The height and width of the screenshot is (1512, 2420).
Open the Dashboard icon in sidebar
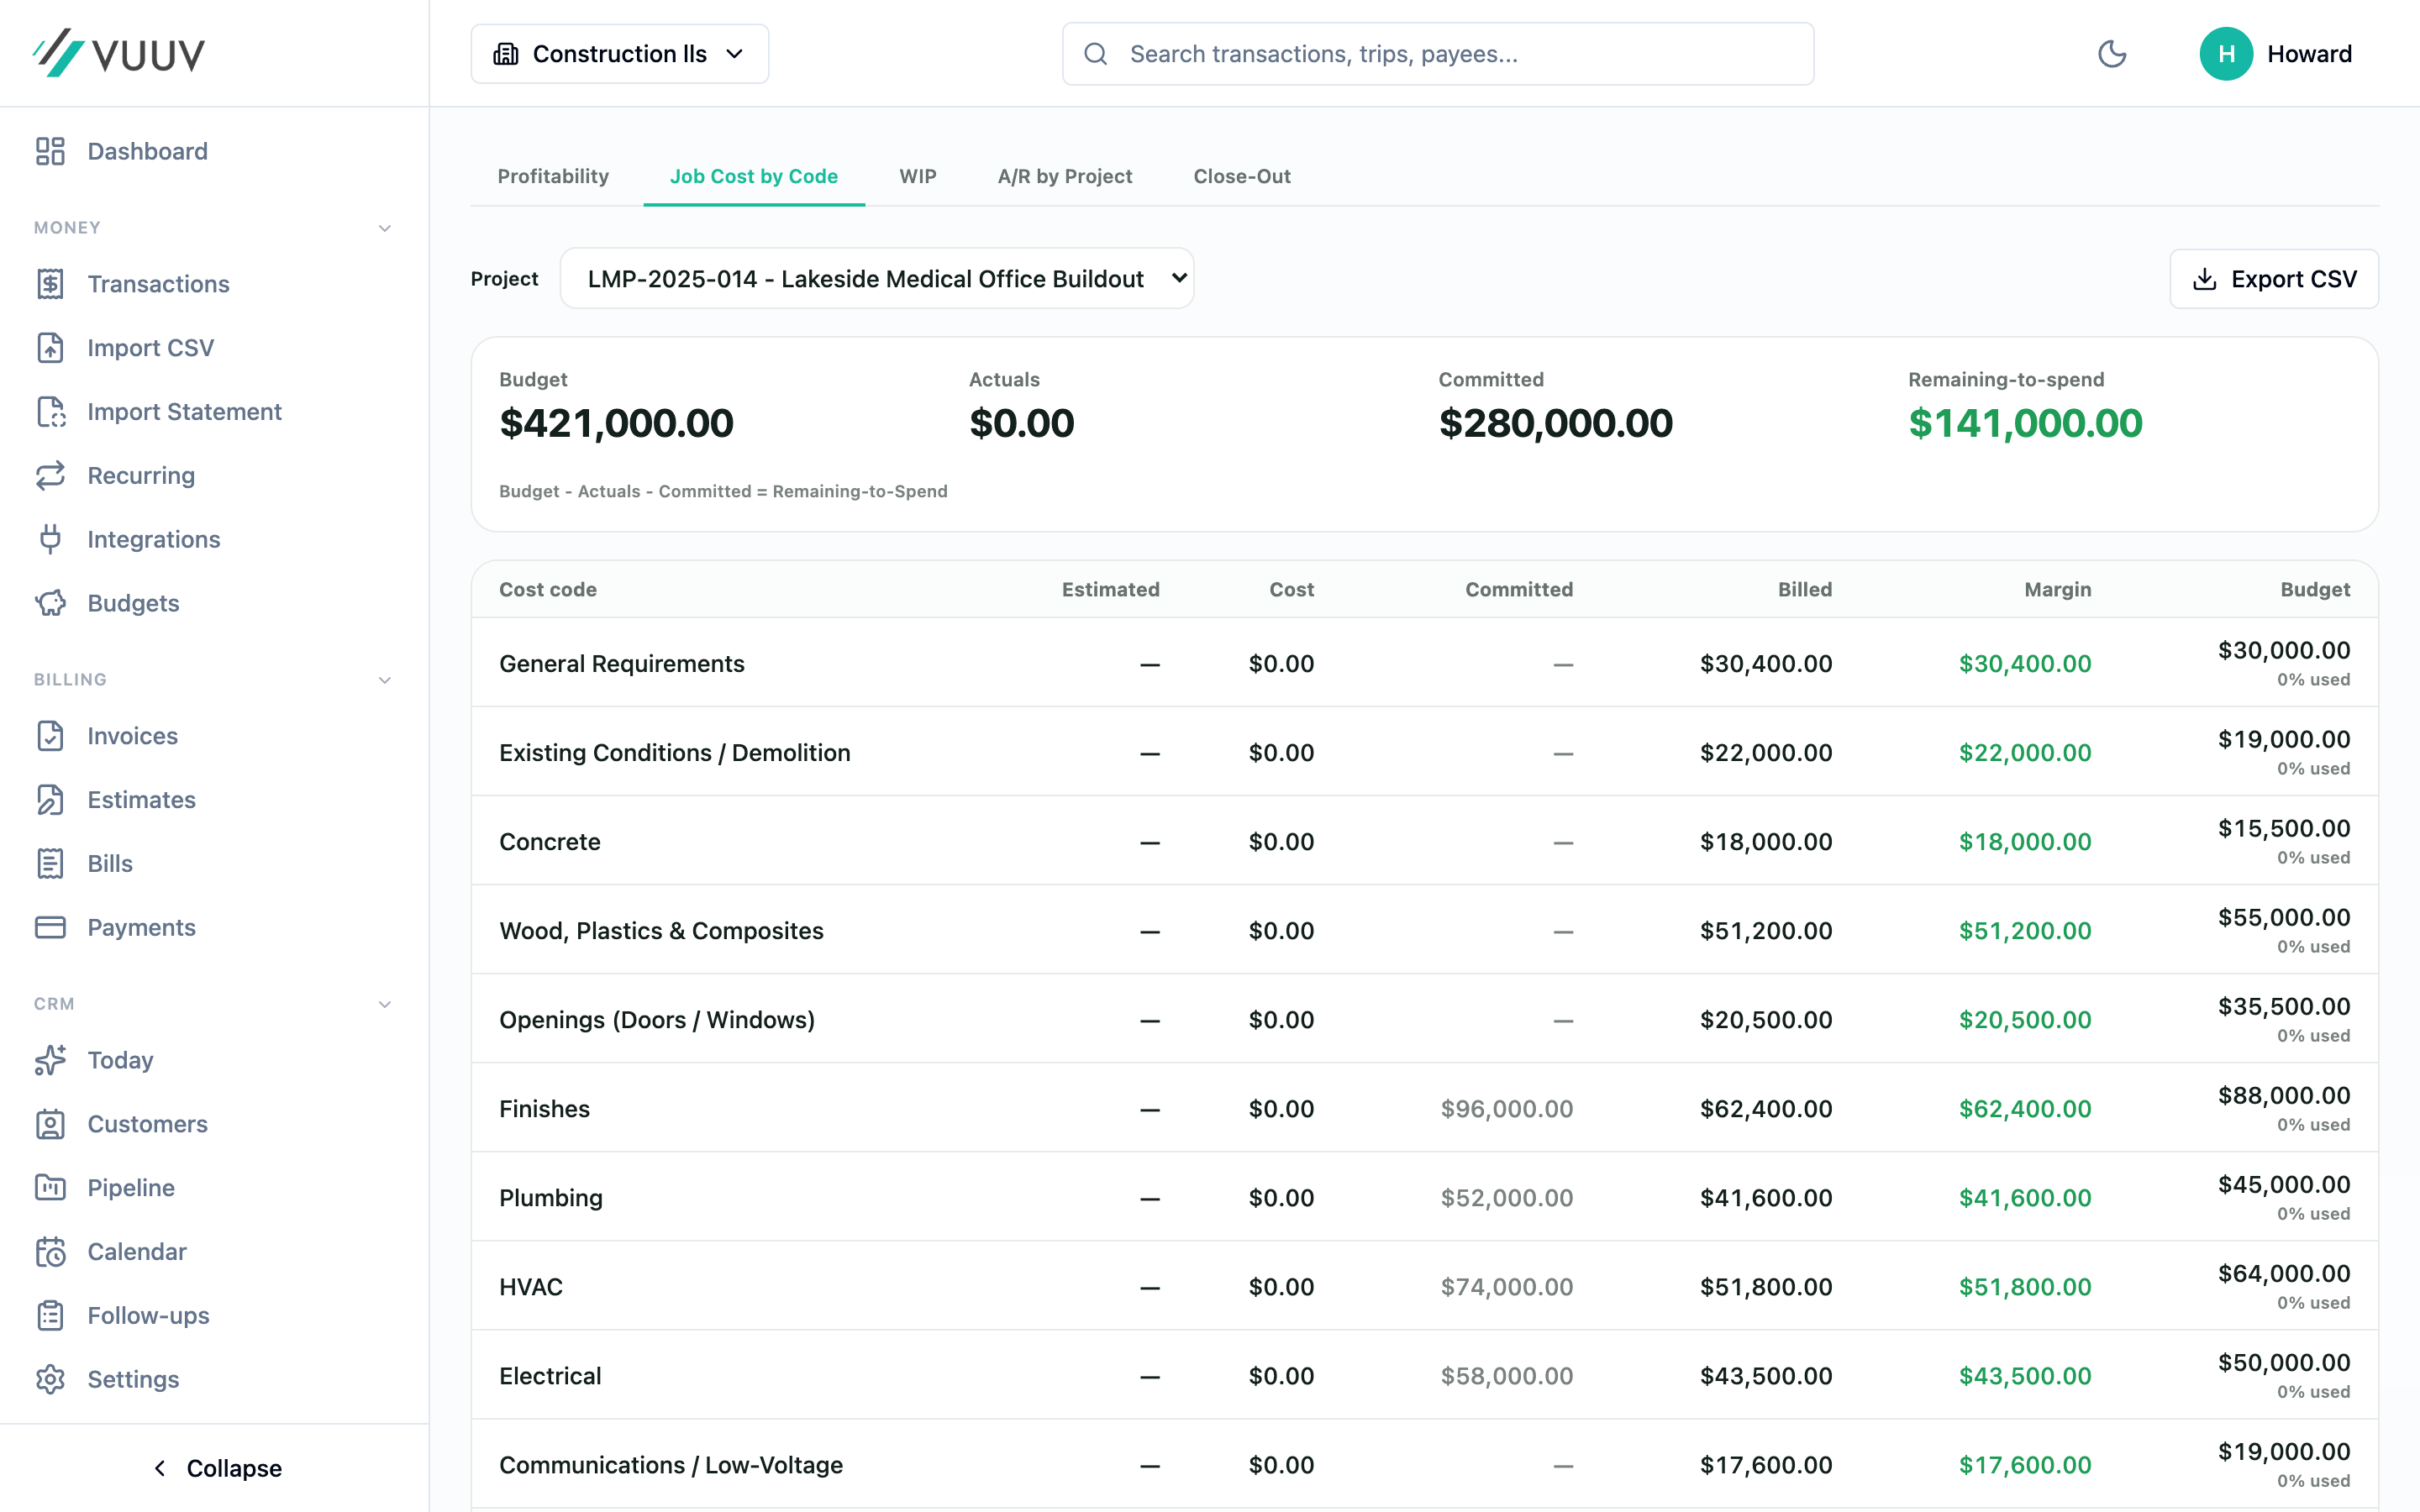[x=50, y=151]
